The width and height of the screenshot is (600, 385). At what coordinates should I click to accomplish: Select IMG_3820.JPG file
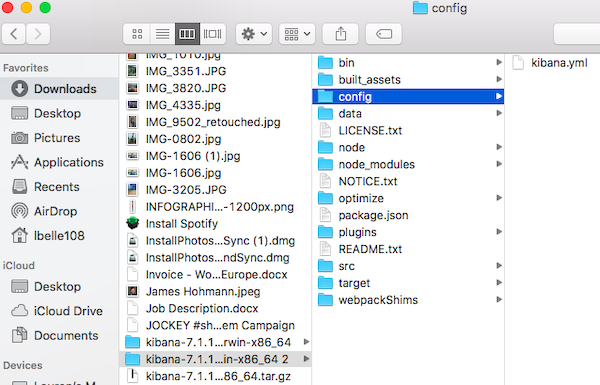[215, 88]
